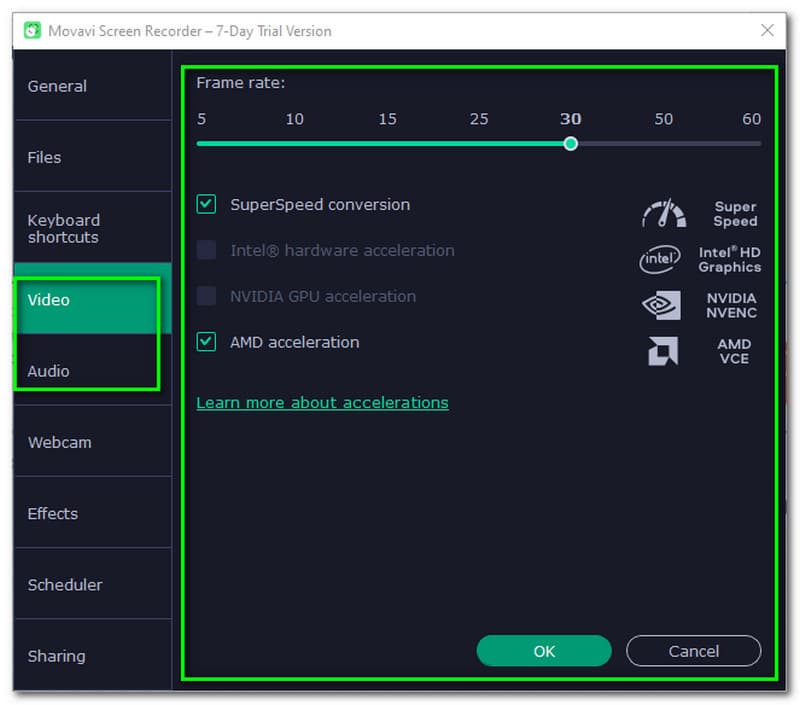The height and width of the screenshot is (705, 800).
Task: Click the Super Speed label text
Action: (x=735, y=214)
